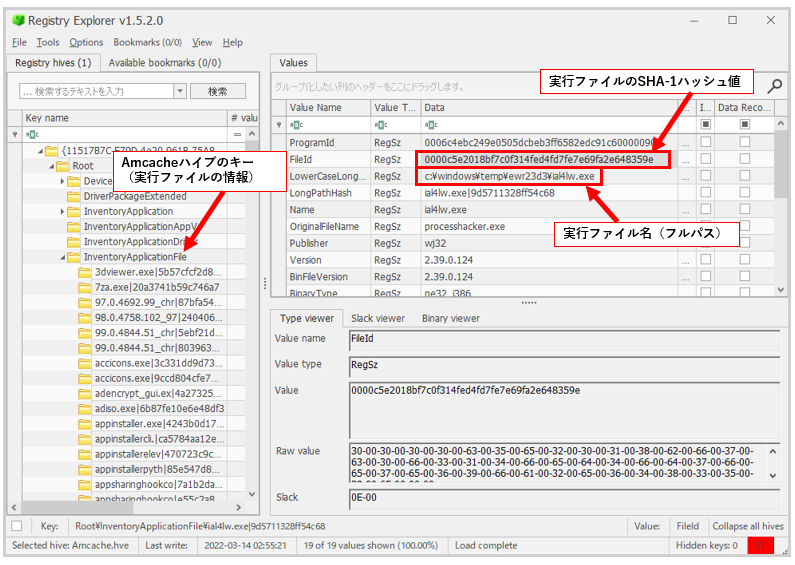795x565 pixels.
Task: Click the DriverPackageExtended folder icon
Action: 74,196
